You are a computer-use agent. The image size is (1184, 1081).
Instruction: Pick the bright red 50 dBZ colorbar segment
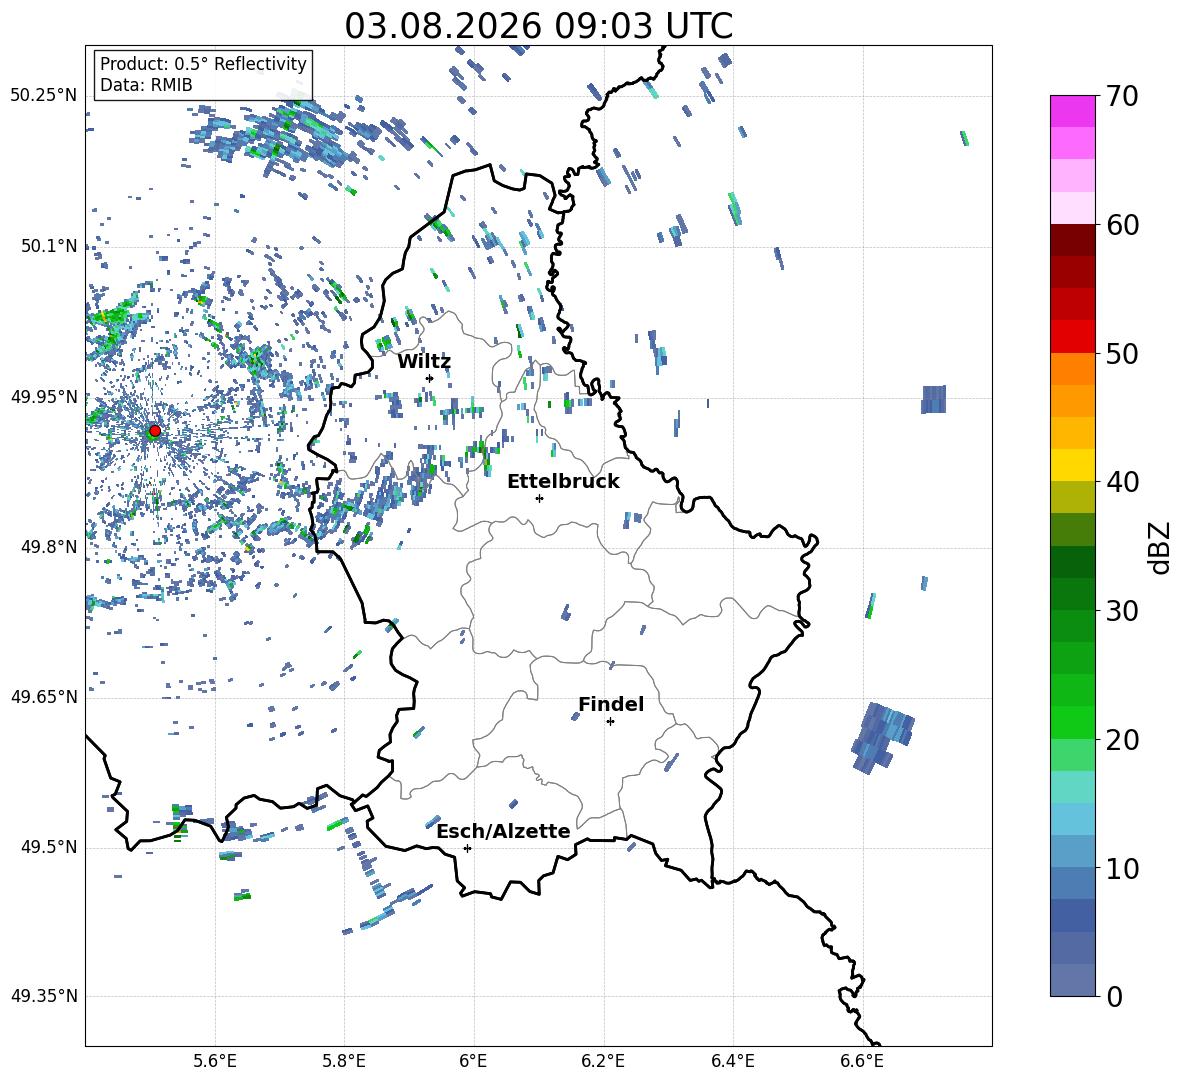pyautogui.click(x=1072, y=337)
